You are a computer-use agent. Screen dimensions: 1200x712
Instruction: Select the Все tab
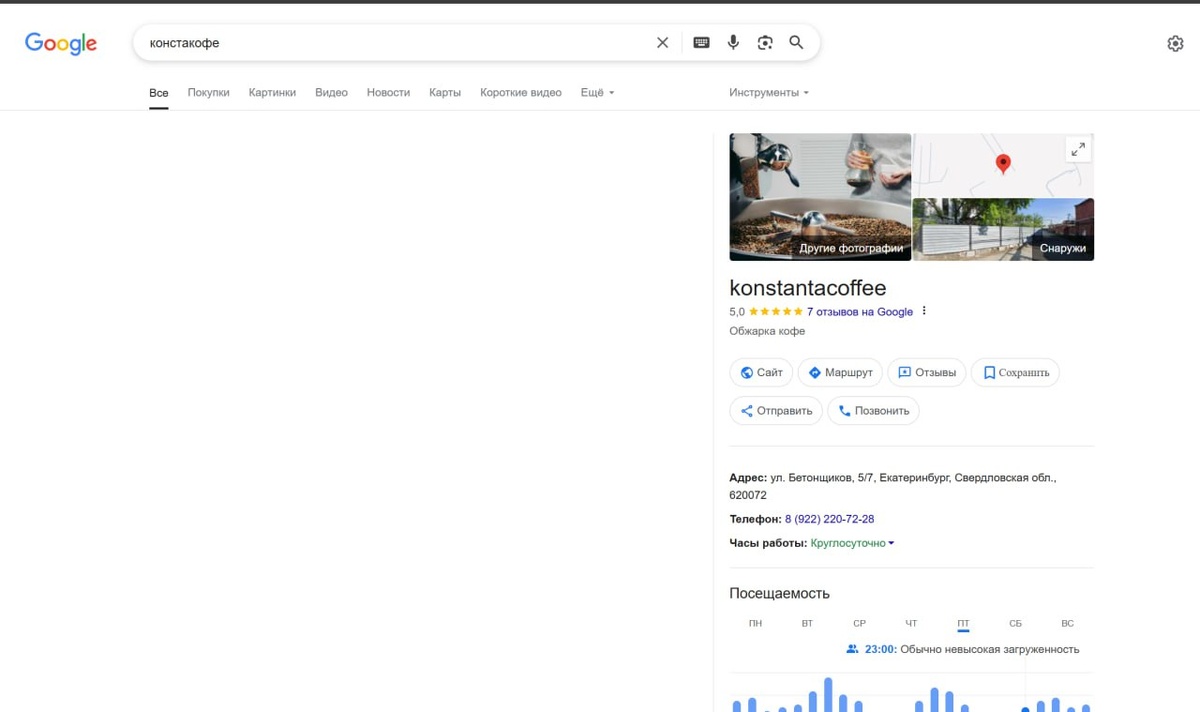159,93
